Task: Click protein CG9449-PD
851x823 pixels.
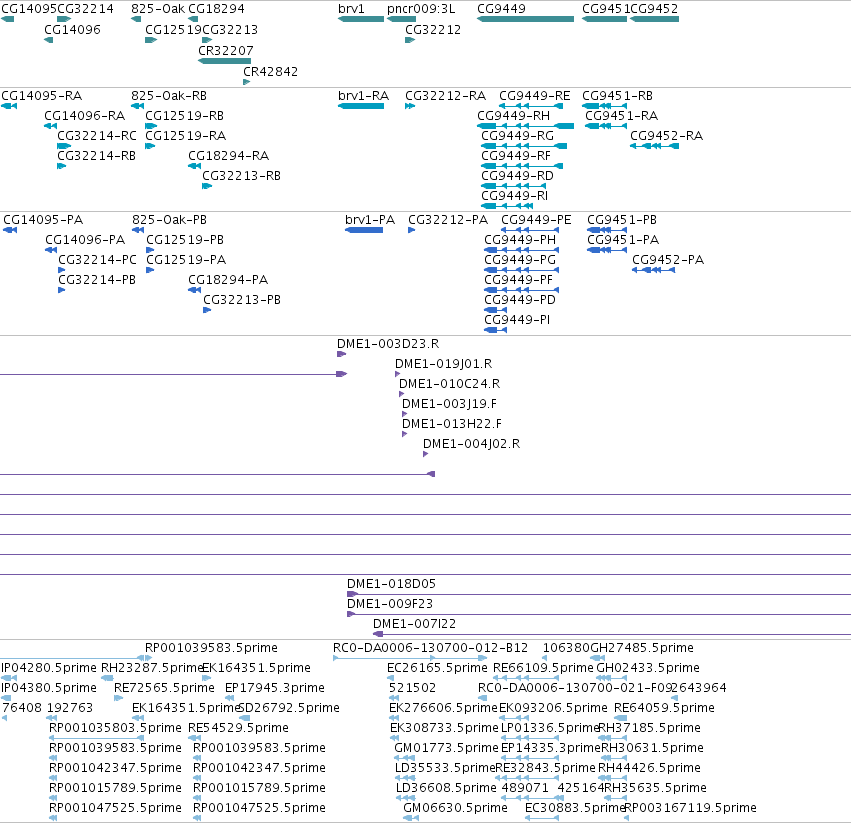Action: (x=519, y=300)
